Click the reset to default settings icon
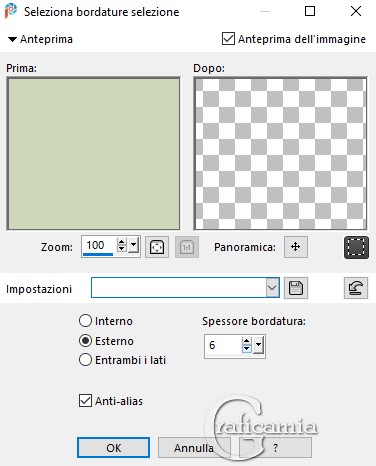 [x=356, y=288]
